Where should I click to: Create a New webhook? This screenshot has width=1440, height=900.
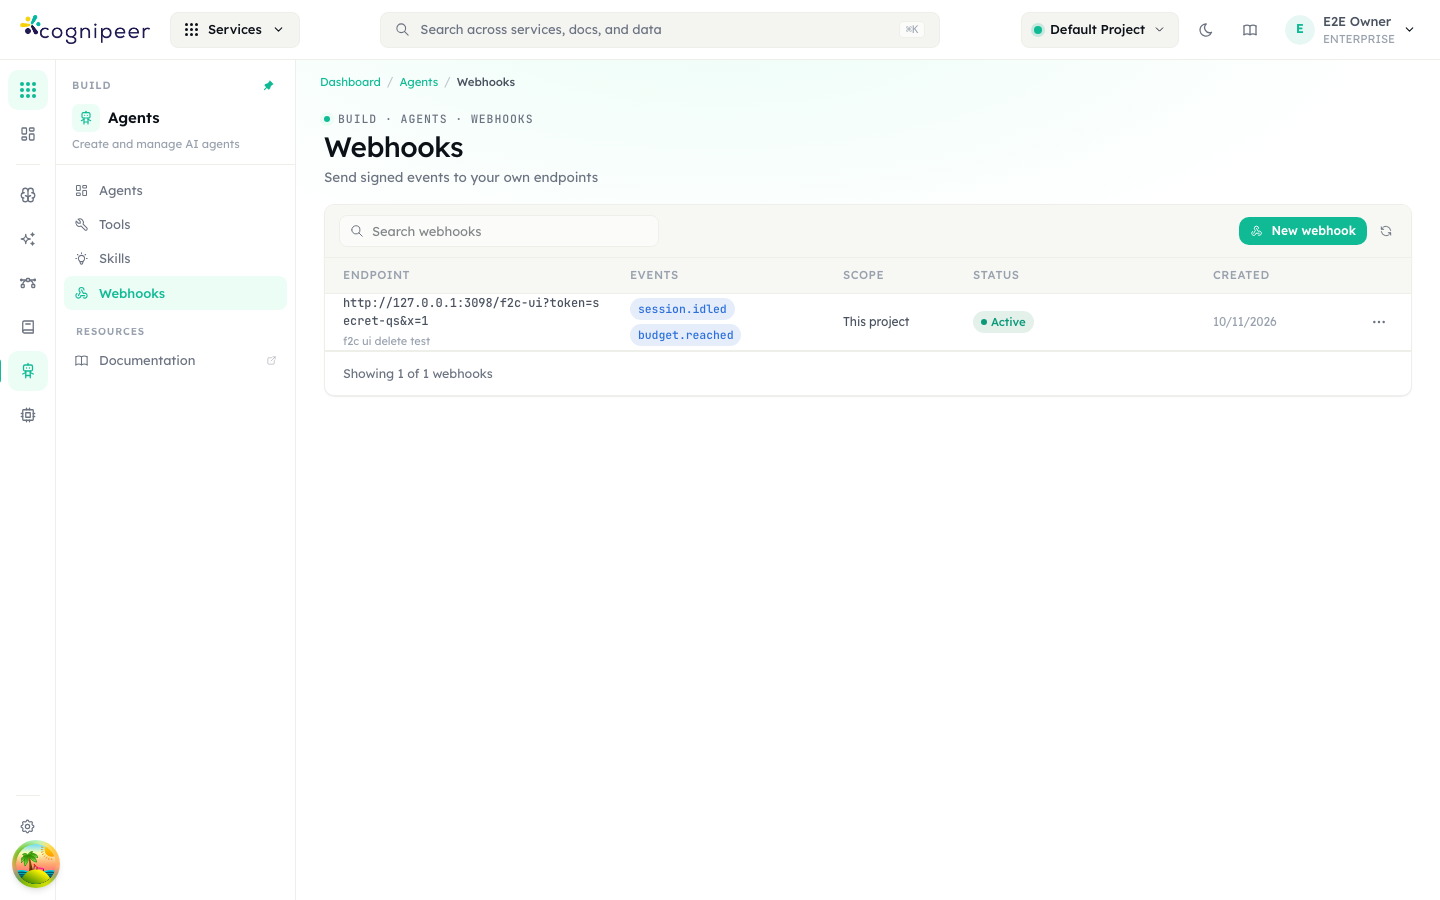(x=1303, y=231)
